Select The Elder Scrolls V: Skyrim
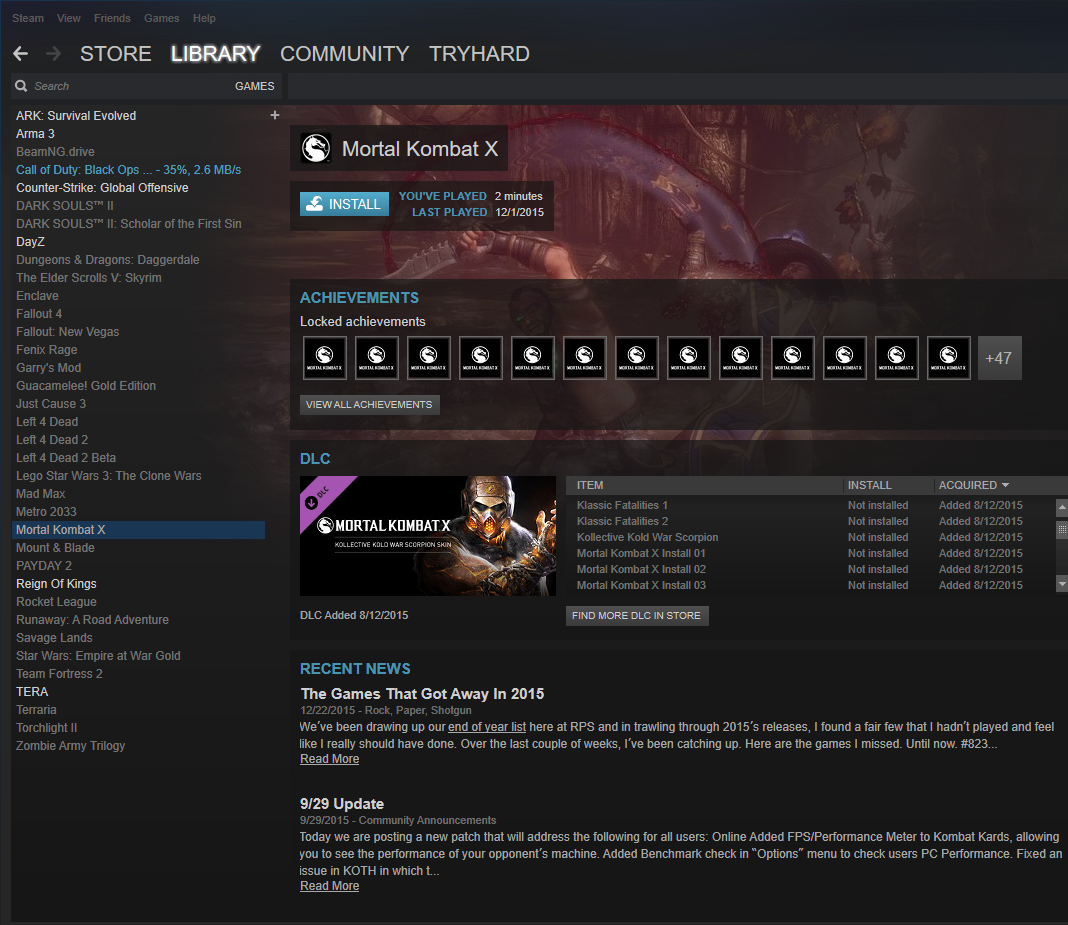Viewport: 1068px width, 925px height. click(x=89, y=278)
